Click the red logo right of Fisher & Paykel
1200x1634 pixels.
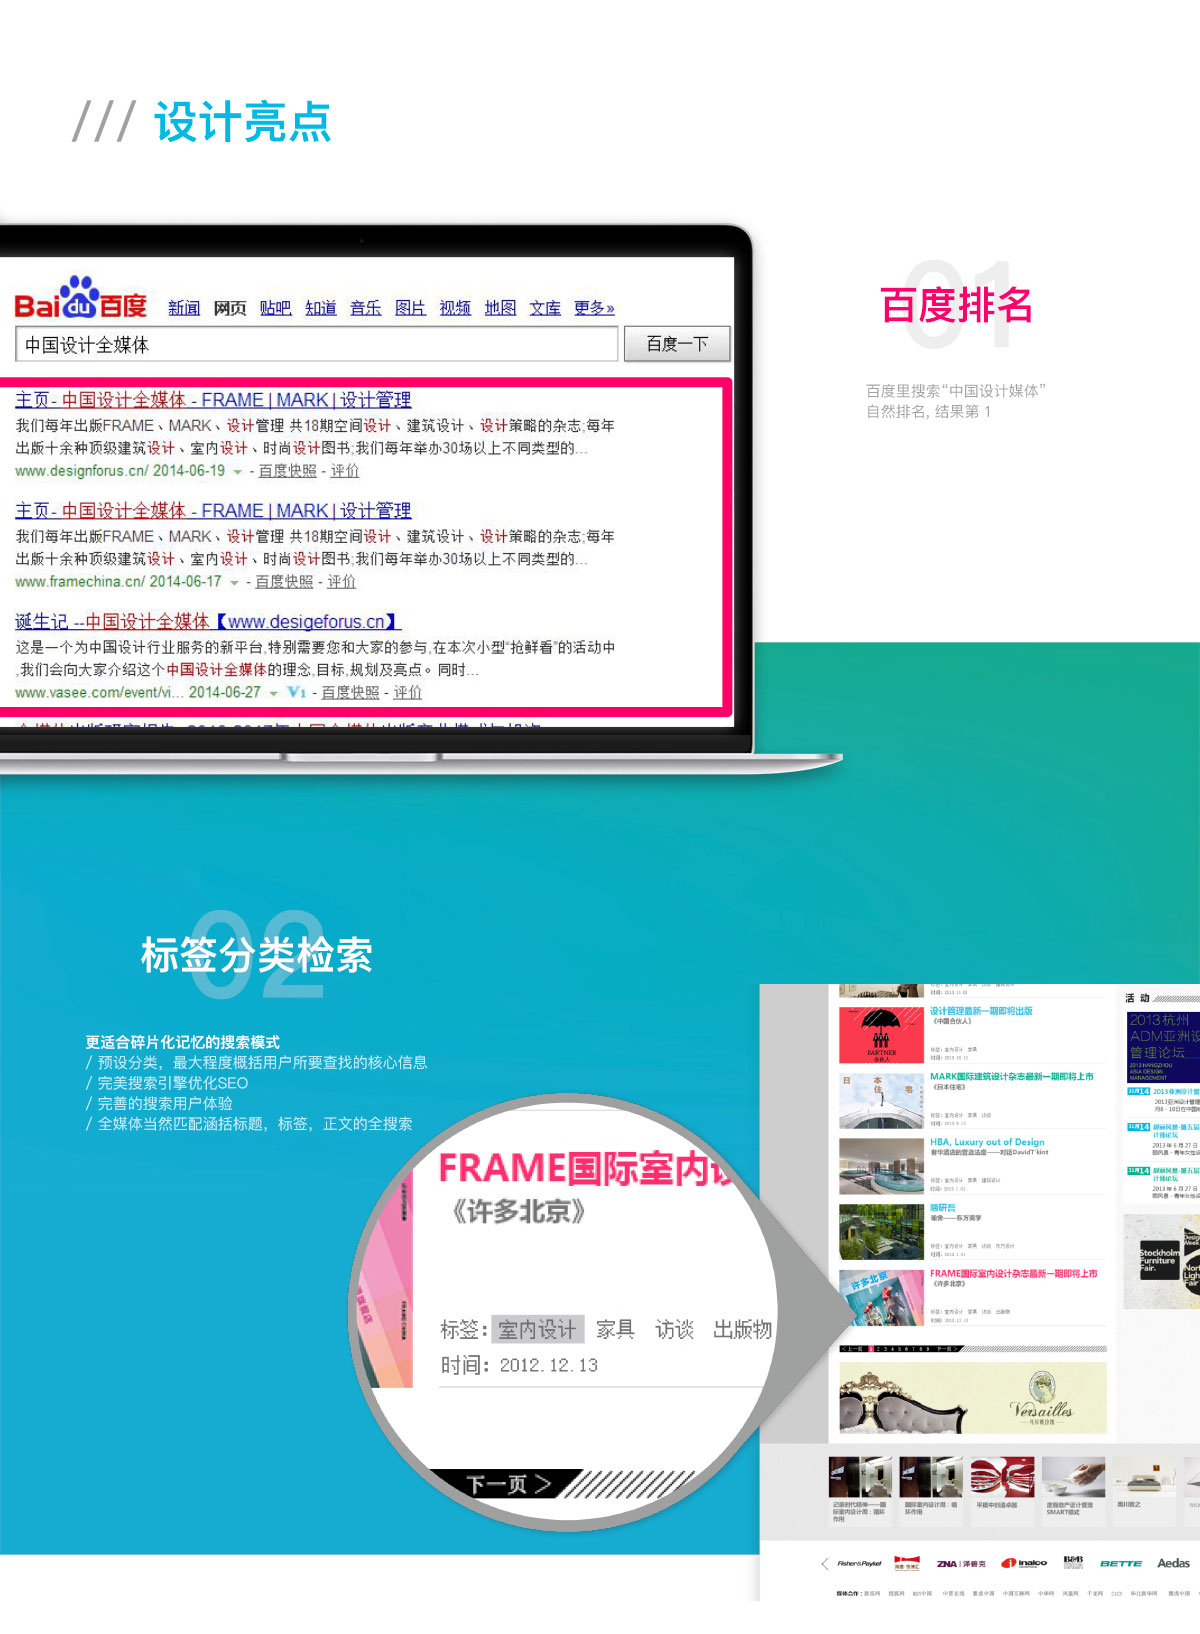coord(907,1563)
